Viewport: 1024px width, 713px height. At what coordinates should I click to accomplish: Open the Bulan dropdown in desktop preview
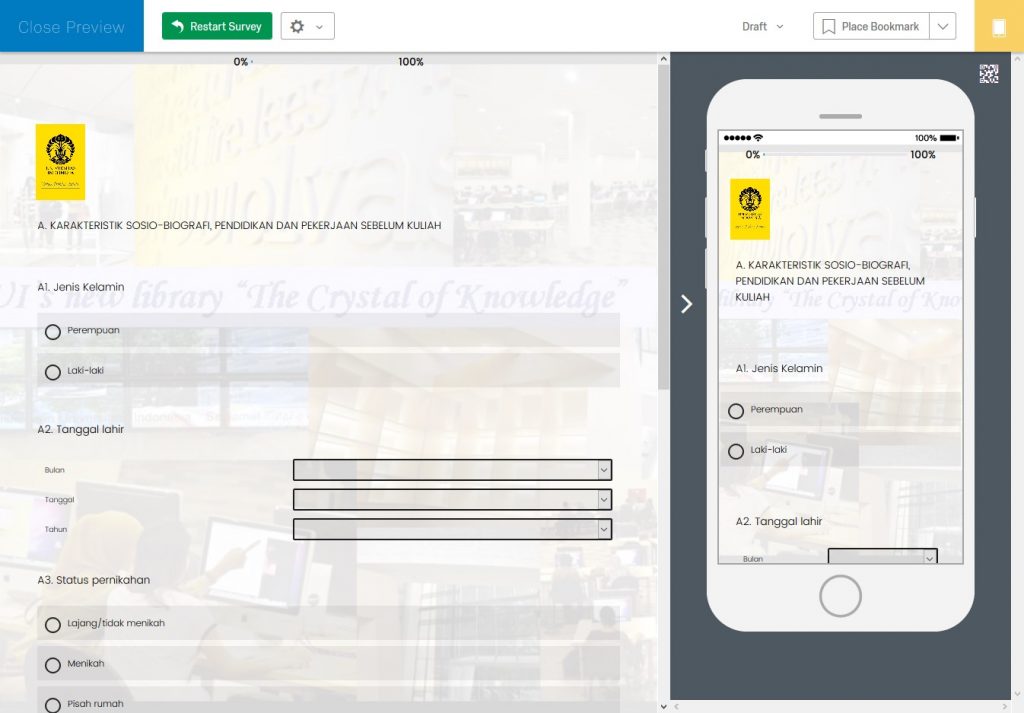coord(453,469)
